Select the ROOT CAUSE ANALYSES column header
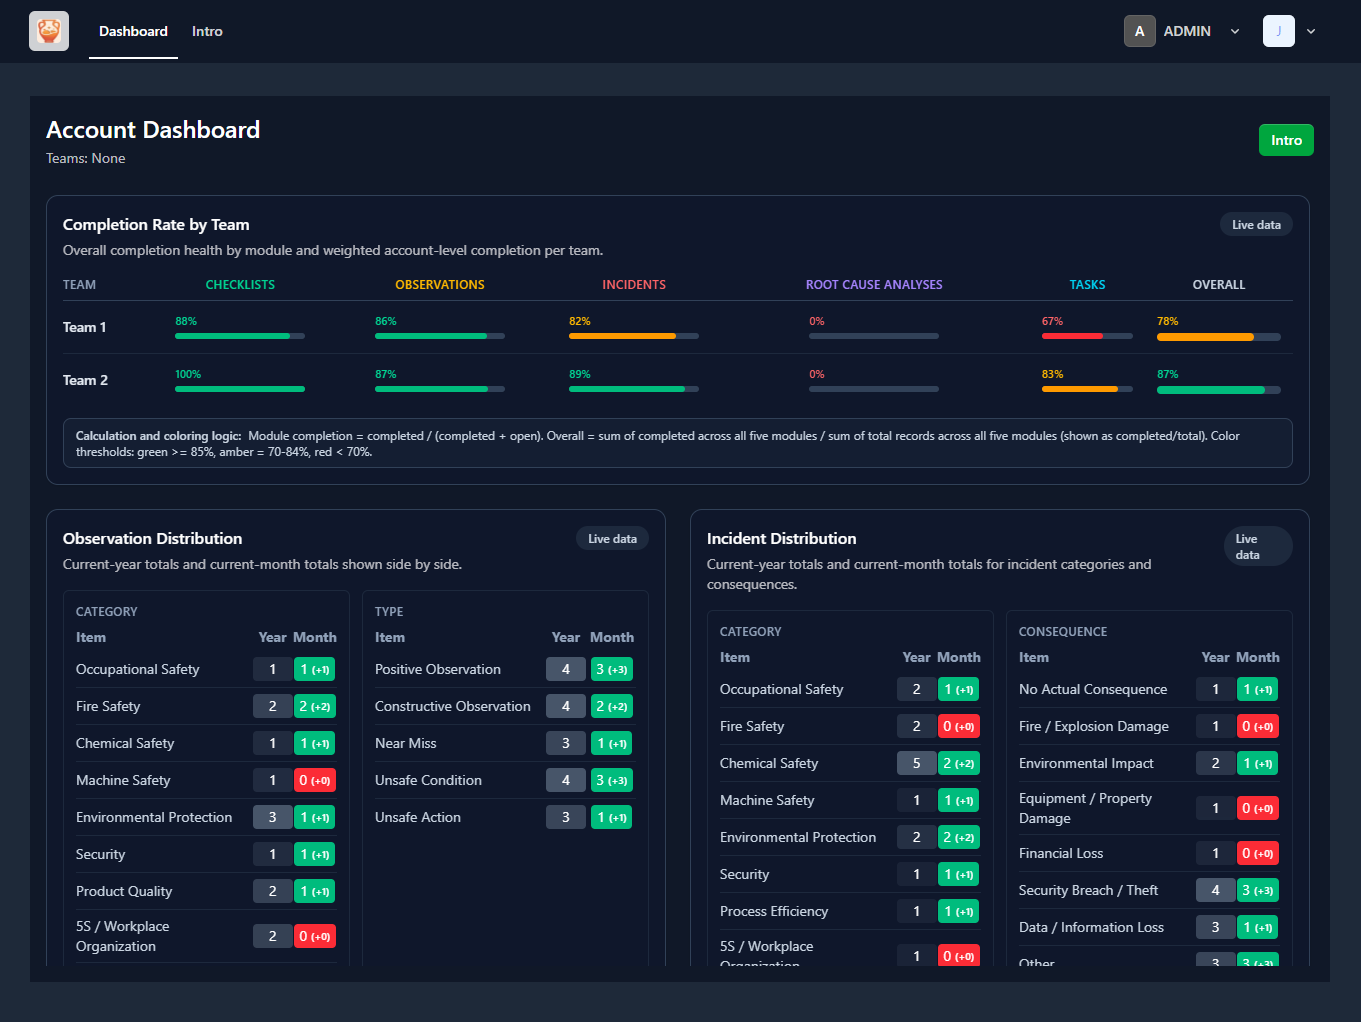The image size is (1361, 1022). (874, 285)
